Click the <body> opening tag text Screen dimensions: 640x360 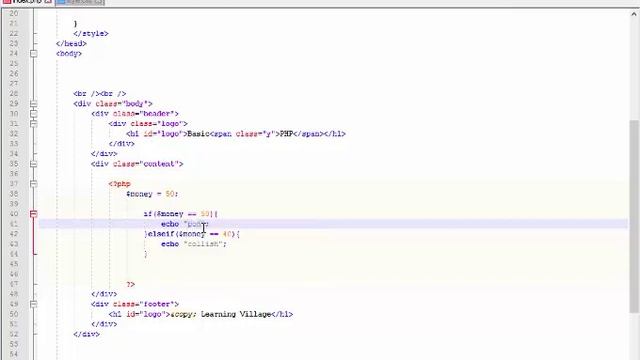[69, 53]
